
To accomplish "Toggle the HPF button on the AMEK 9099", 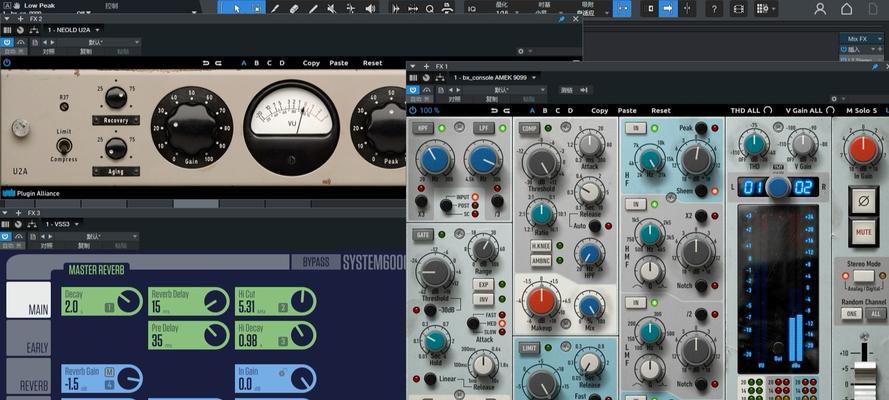I will pos(422,129).
